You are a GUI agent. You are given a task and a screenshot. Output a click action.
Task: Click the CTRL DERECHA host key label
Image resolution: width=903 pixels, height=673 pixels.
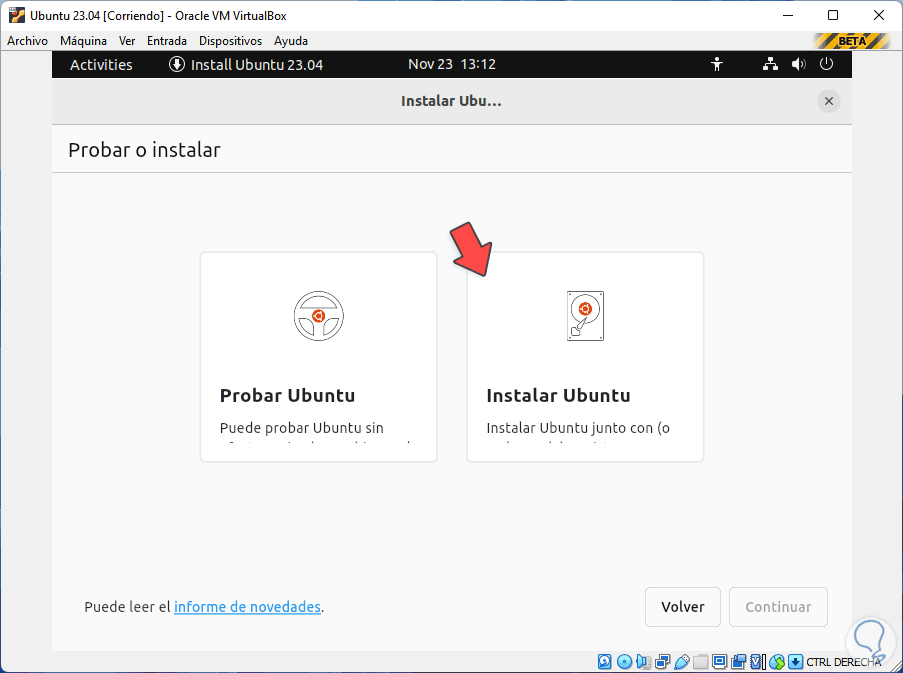[844, 662]
